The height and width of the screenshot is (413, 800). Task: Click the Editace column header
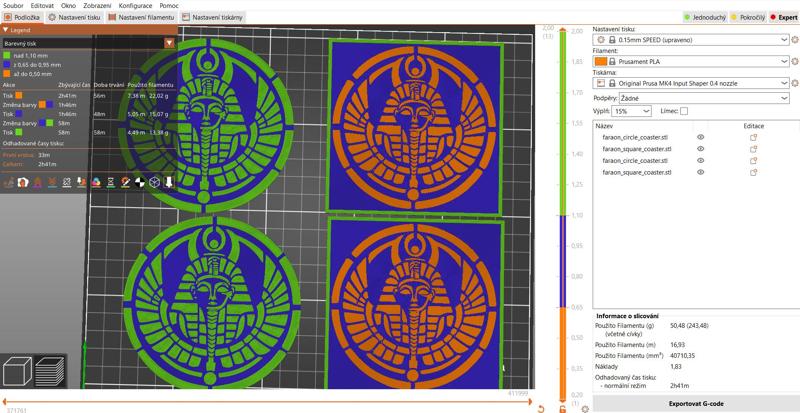click(x=753, y=126)
